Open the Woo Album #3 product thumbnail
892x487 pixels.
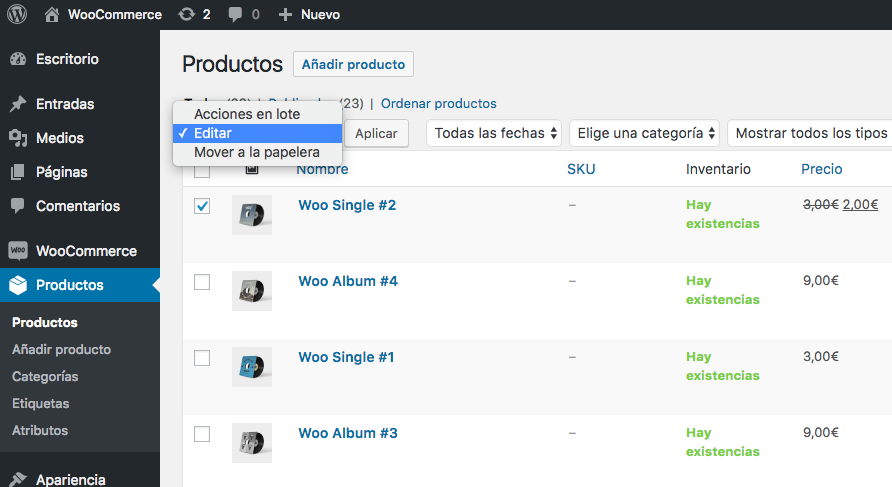pyautogui.click(x=252, y=443)
